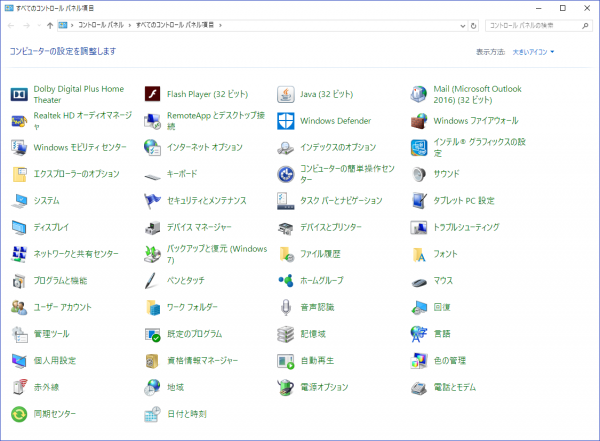Expand chevron after コントロール パネル breadcrumb
This screenshot has height=441, width=600.
pos(130,25)
